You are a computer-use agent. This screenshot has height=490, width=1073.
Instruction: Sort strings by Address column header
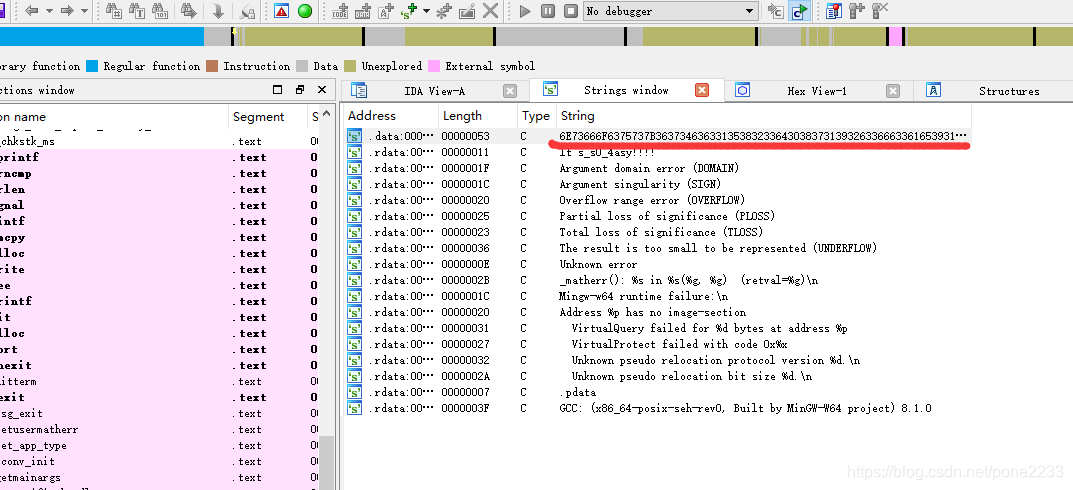tap(390, 116)
